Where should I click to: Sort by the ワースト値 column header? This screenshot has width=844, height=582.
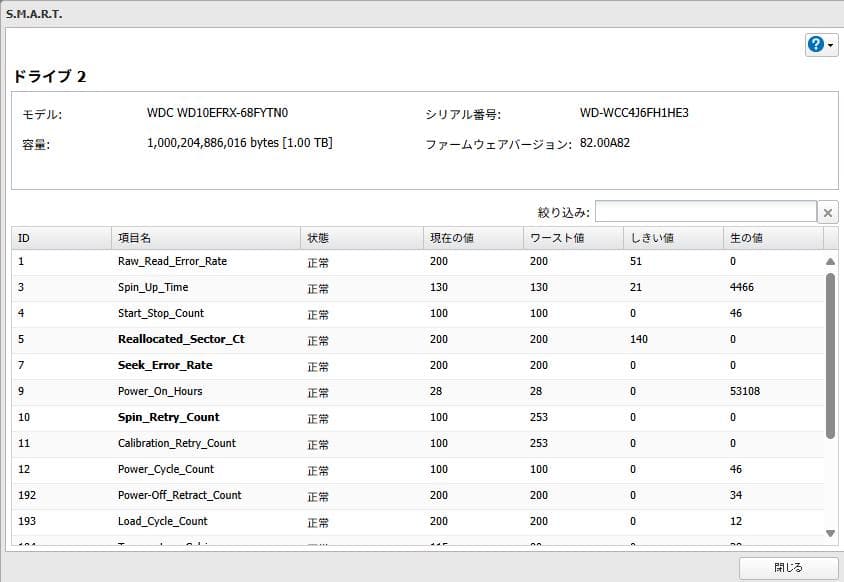[571, 238]
